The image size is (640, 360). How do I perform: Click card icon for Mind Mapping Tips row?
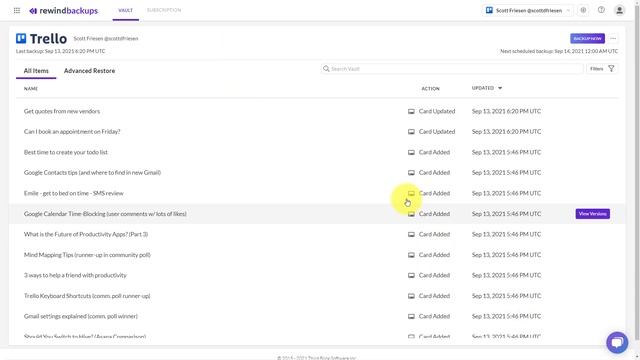411,255
